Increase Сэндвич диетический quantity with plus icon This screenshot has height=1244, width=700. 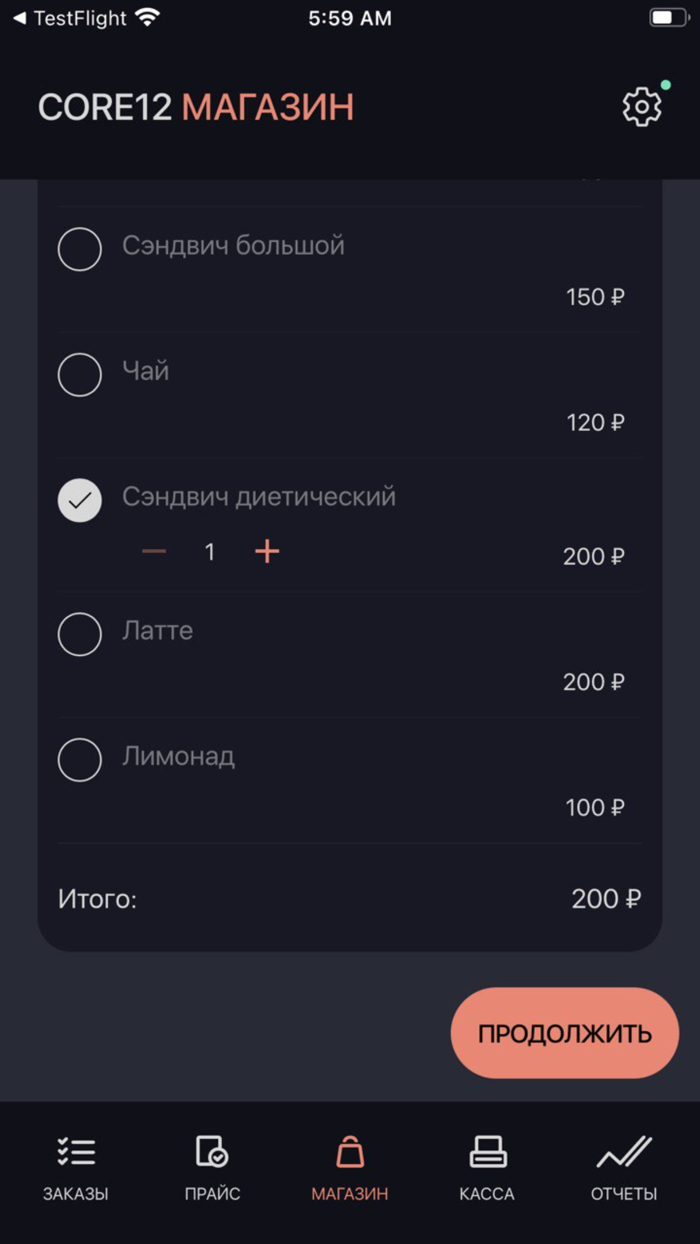(267, 551)
